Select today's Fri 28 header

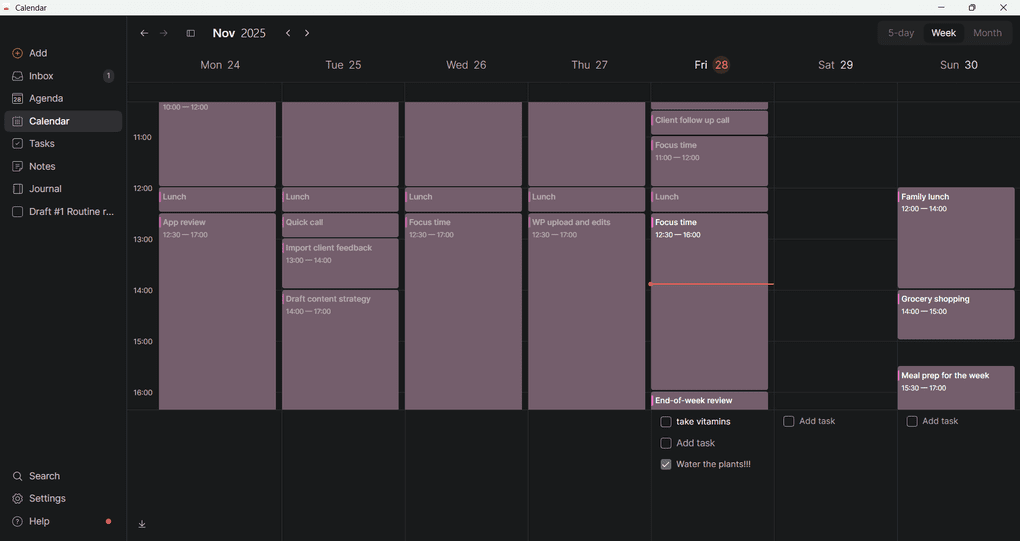(712, 65)
